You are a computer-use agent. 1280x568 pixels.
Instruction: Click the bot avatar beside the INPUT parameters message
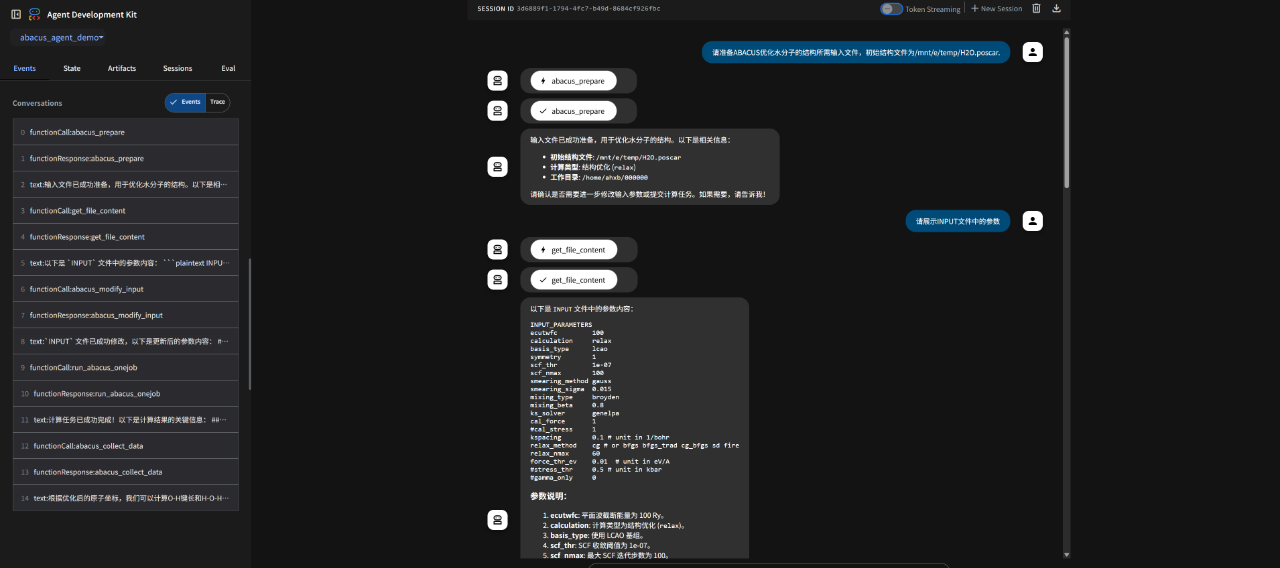coord(498,520)
